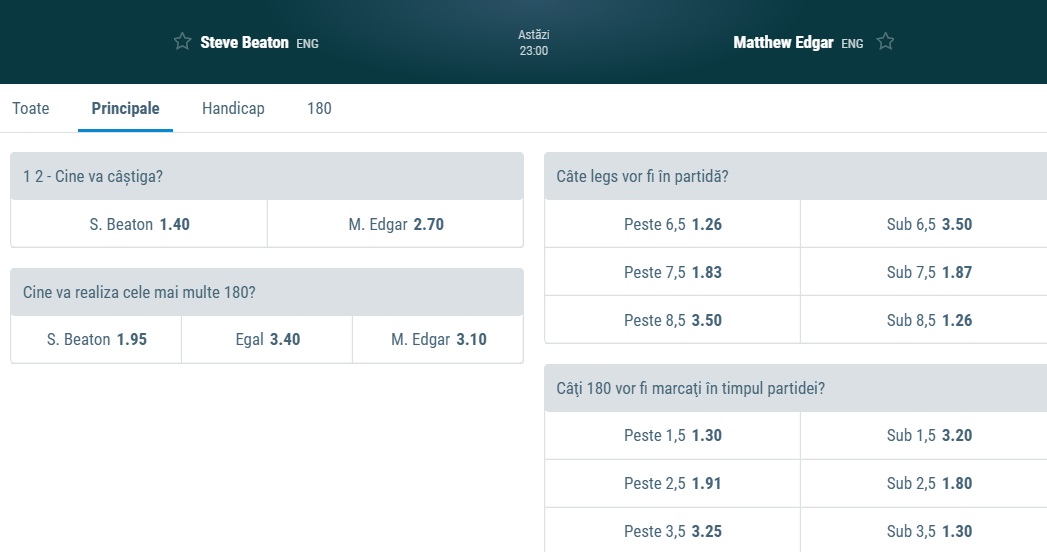Collapse the 'Cine va realiza cele mai multe 180?' section
Viewport: 1047px width, 552px height.
click(266, 292)
